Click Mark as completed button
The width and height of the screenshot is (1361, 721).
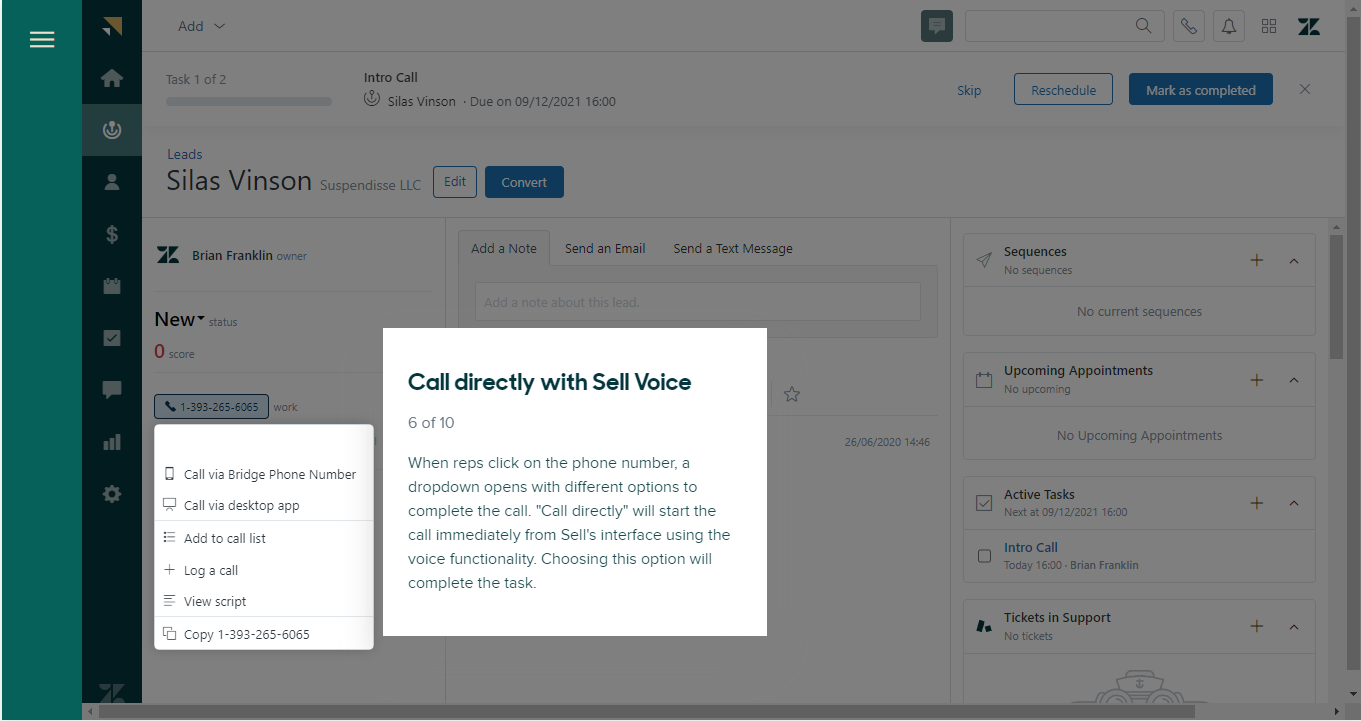coord(1201,89)
